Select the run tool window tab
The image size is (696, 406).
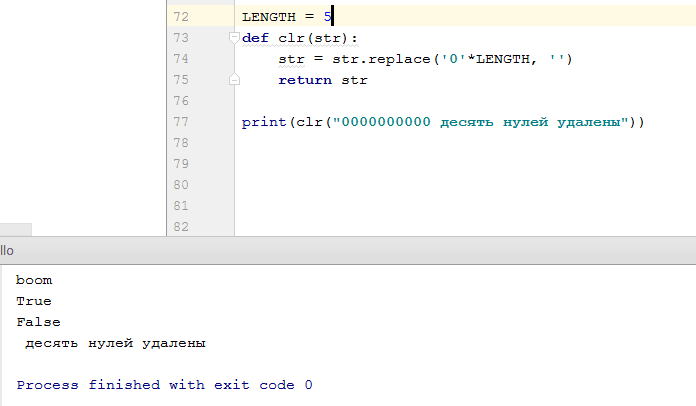click(x=8, y=250)
